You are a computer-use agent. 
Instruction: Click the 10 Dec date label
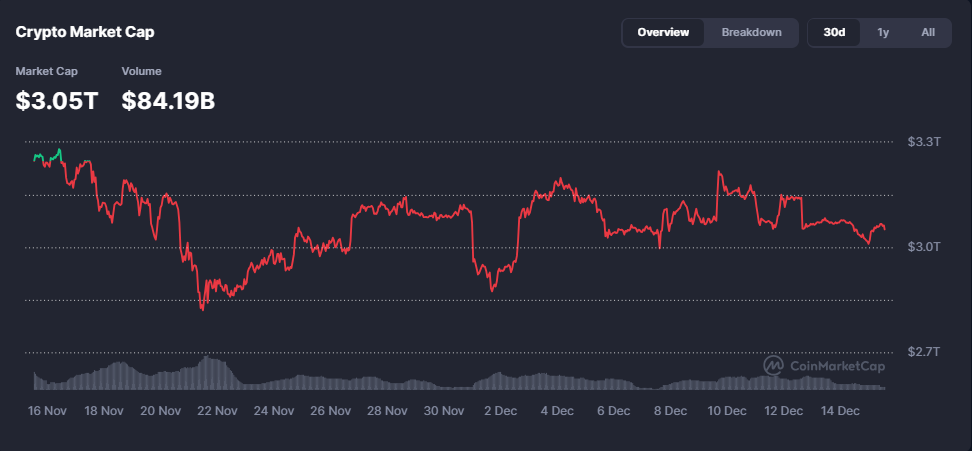point(727,410)
